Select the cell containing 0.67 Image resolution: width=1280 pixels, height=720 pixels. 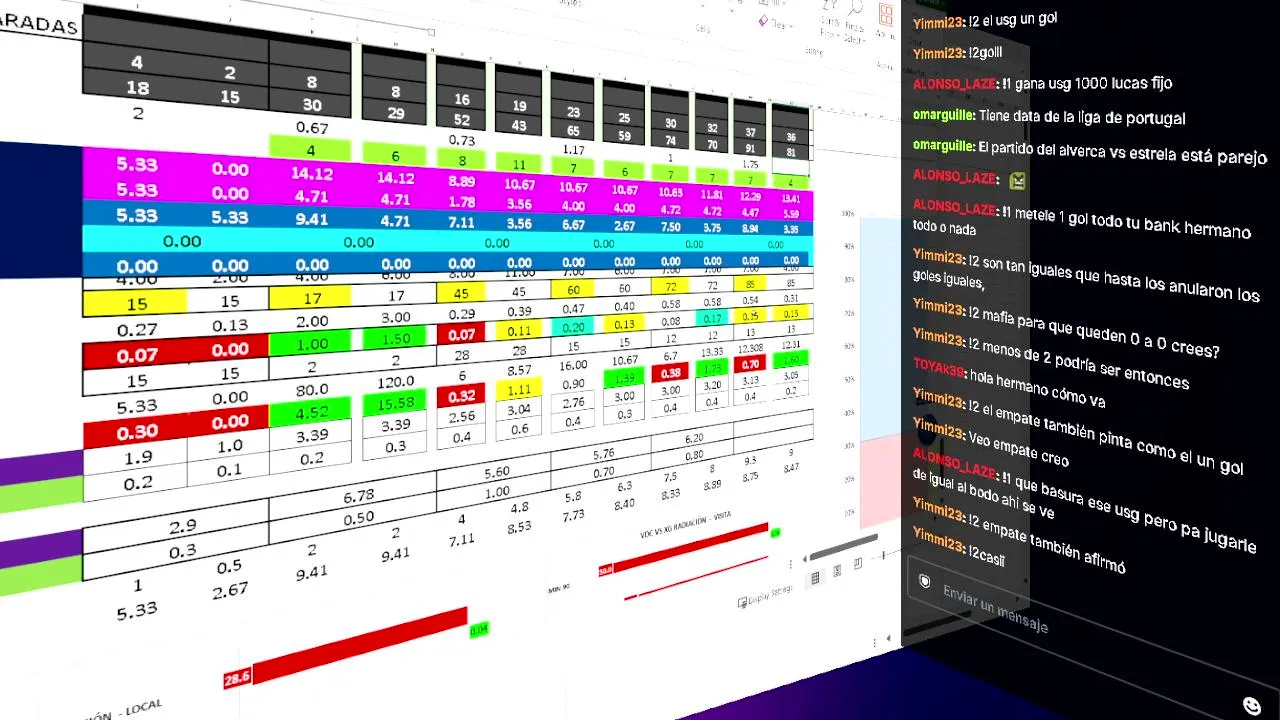tap(313, 128)
